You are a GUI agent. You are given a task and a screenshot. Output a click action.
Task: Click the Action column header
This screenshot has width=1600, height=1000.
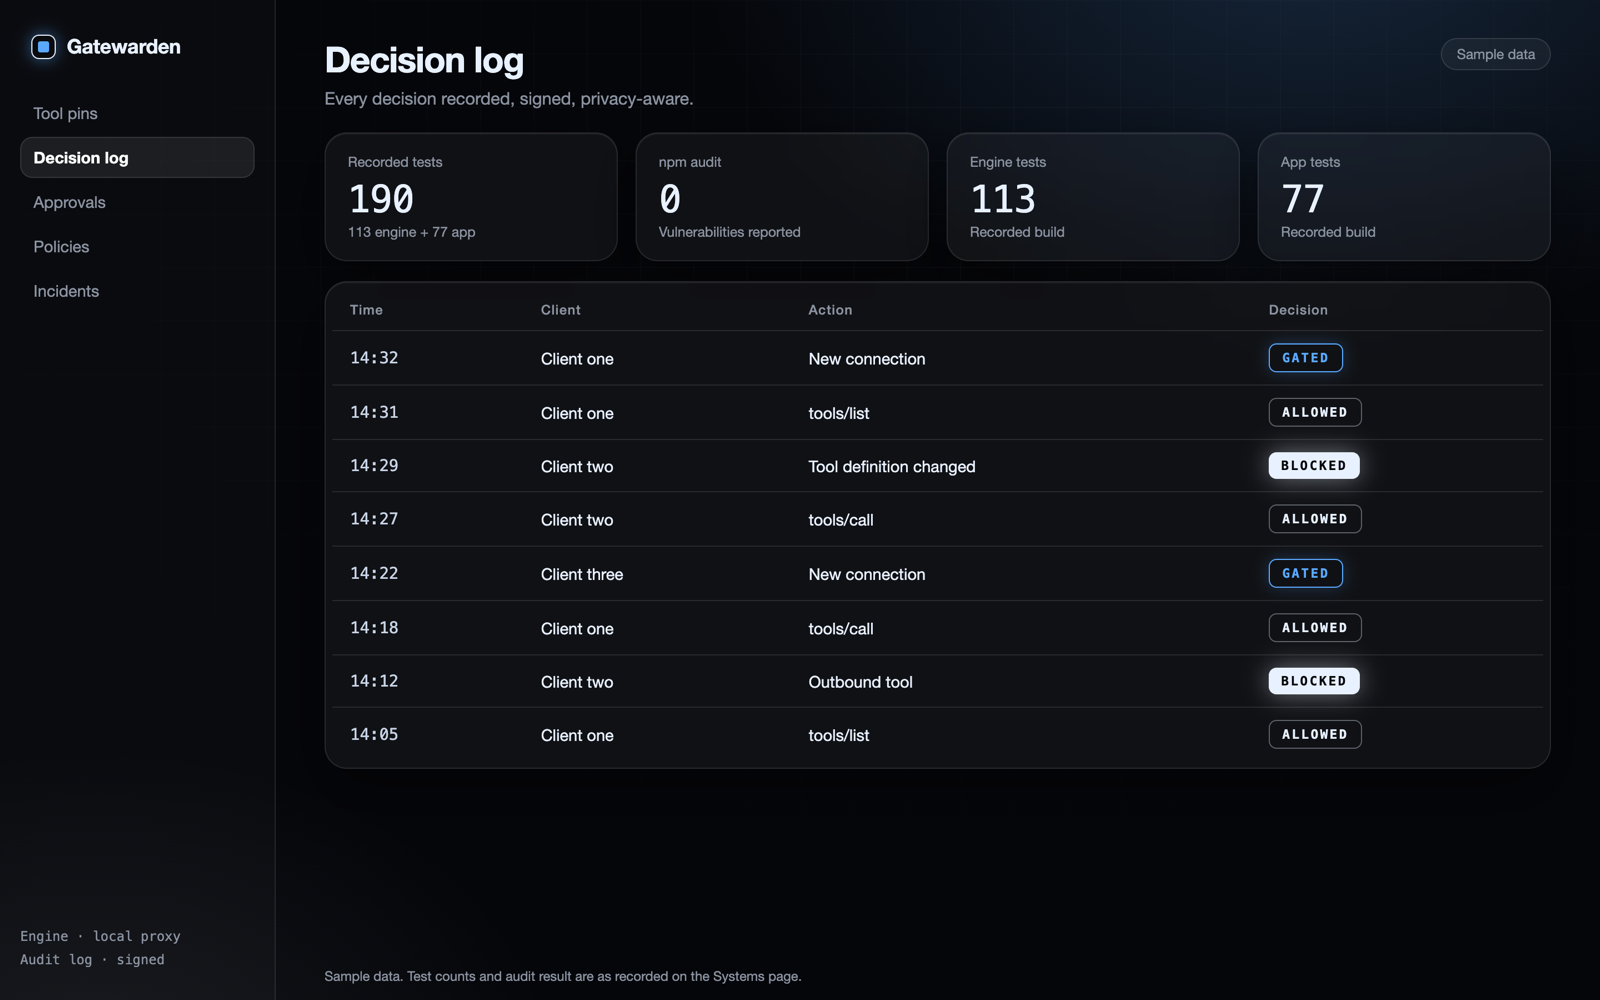[830, 310]
